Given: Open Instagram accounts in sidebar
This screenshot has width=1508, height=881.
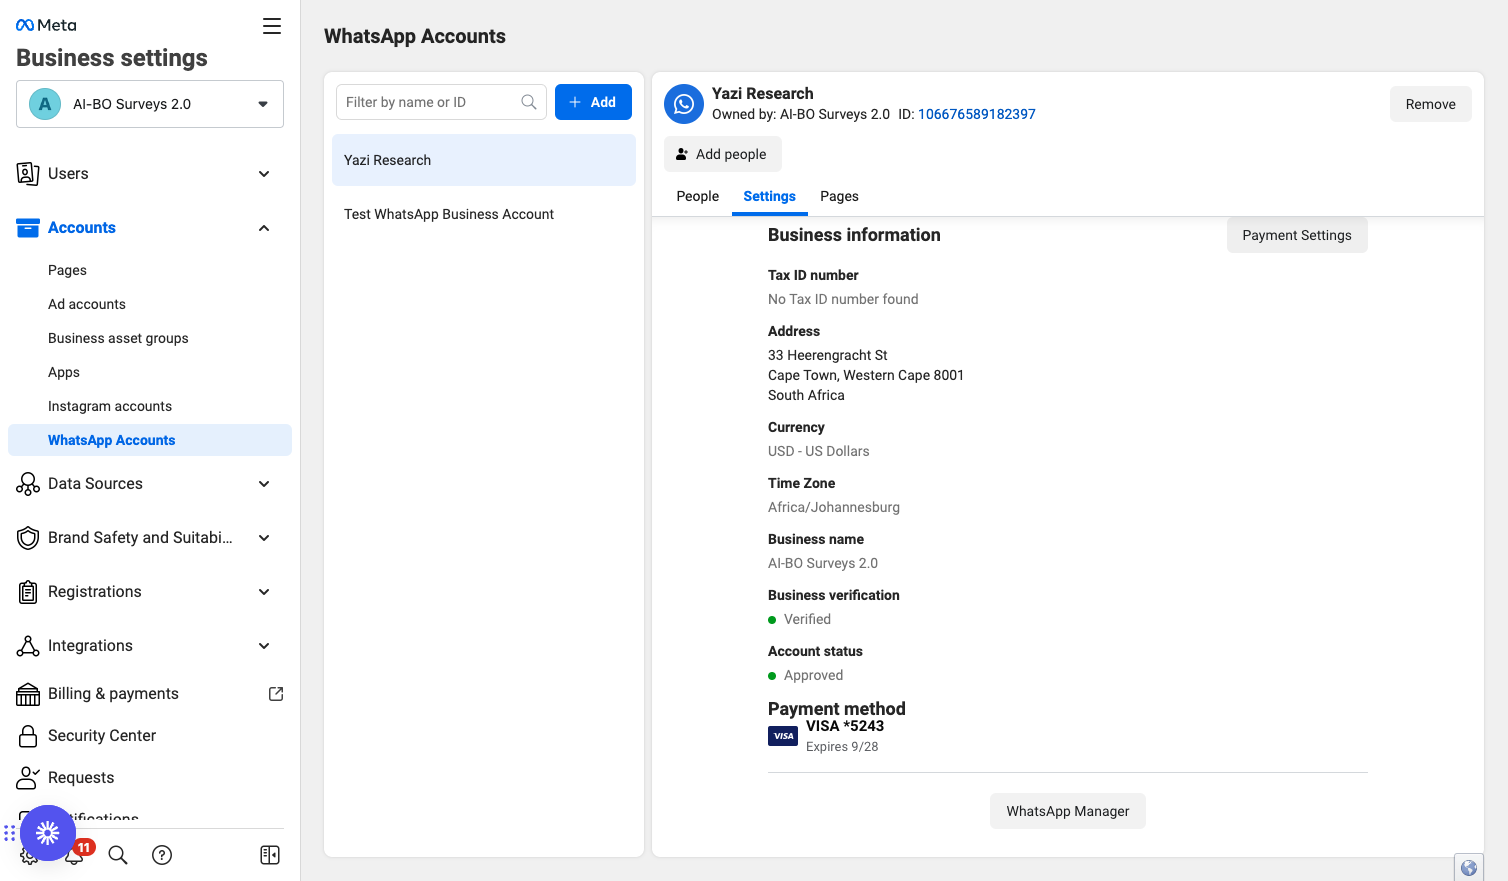Looking at the screenshot, I should point(110,406).
